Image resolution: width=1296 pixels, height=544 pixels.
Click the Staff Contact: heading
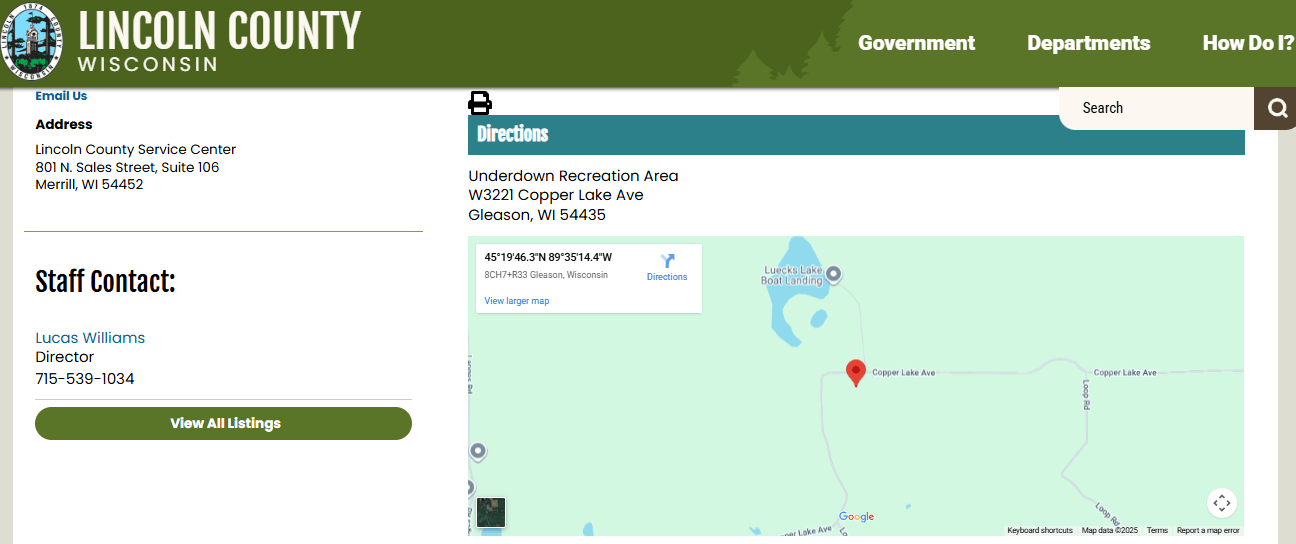(105, 282)
